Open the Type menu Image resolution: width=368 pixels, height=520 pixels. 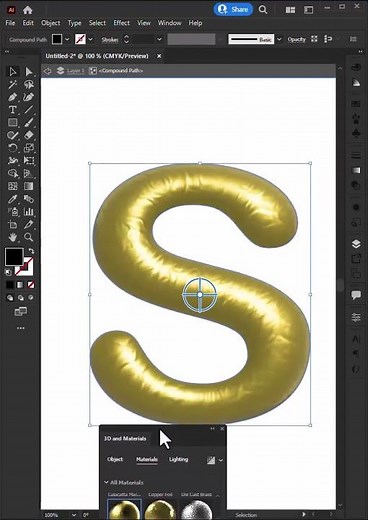74,23
